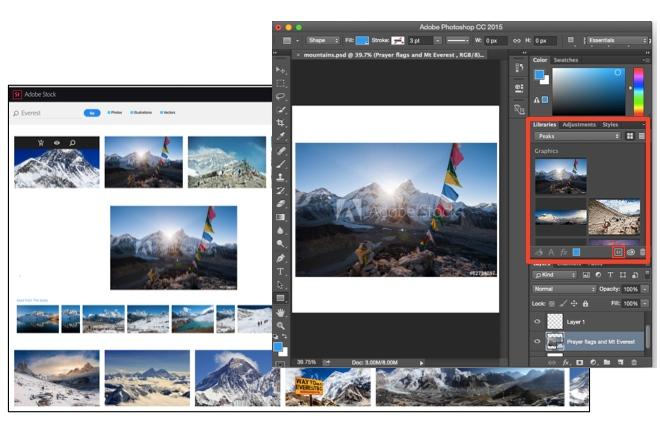Screen dimensions: 660x440
Task: Click the Add Character Style icon in Libraries
Action: 551,252
